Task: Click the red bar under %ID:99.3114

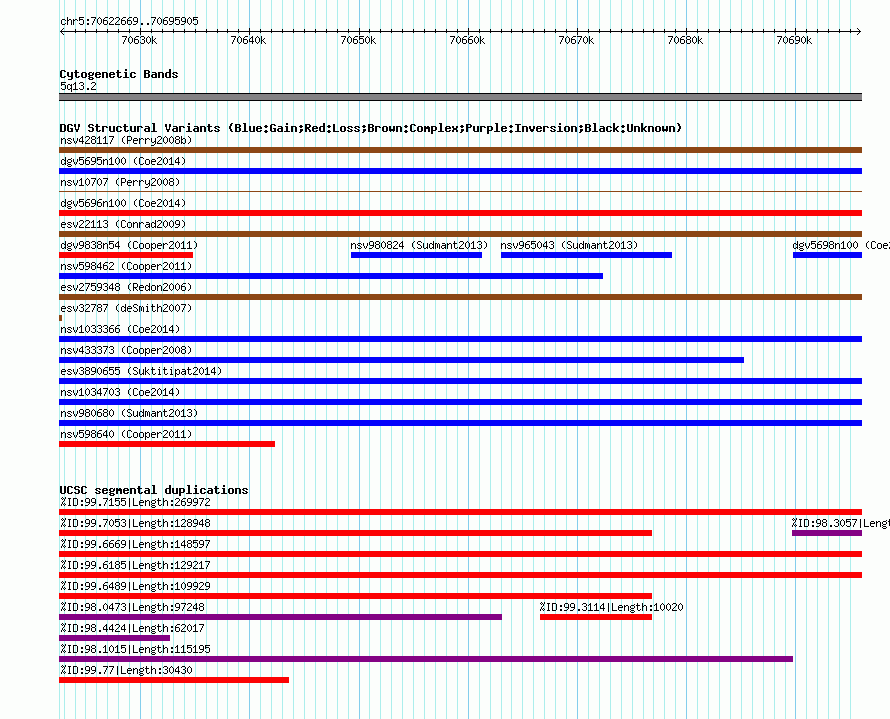Action: point(596,617)
